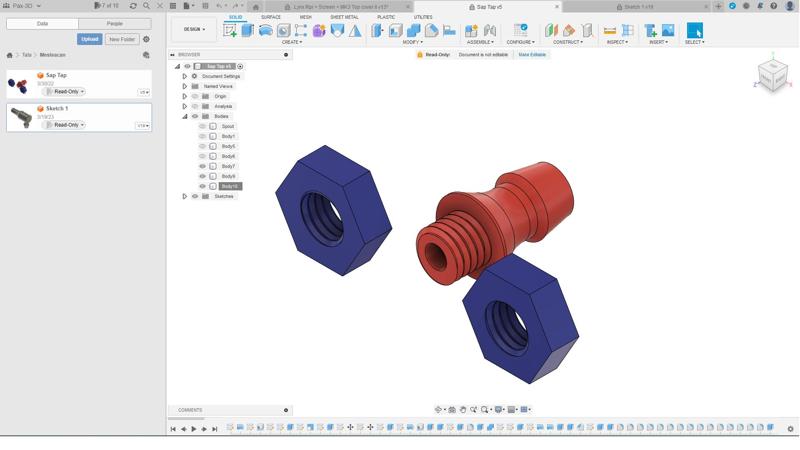Screen dimensions: 800x450
Task: Click the Pan hand tool in navigation bar
Action: coord(463,410)
